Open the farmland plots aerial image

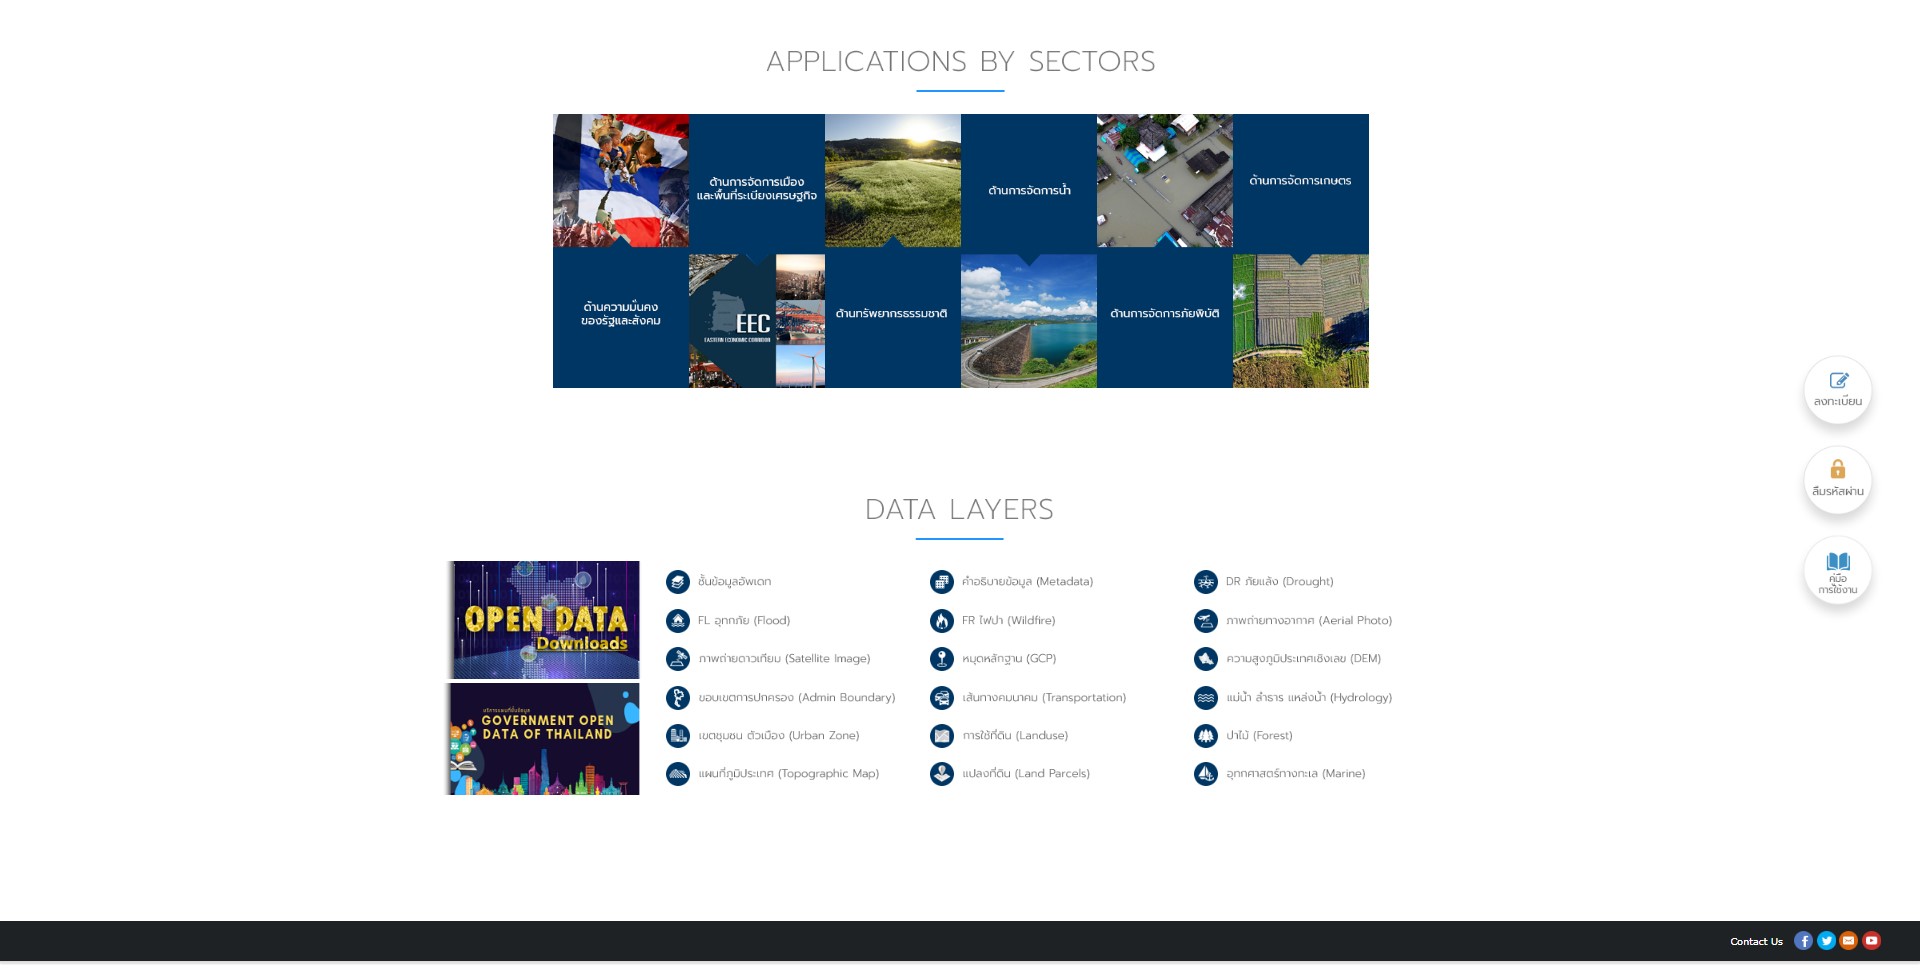1301,321
